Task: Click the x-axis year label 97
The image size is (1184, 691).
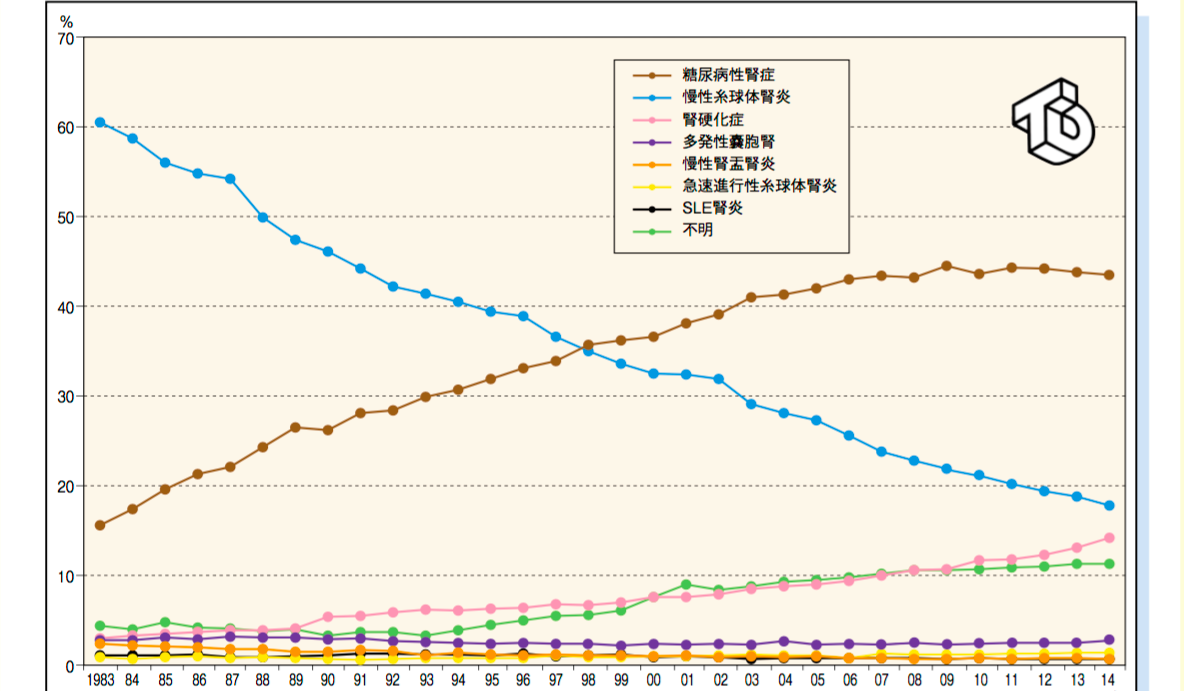Action: pos(556,680)
